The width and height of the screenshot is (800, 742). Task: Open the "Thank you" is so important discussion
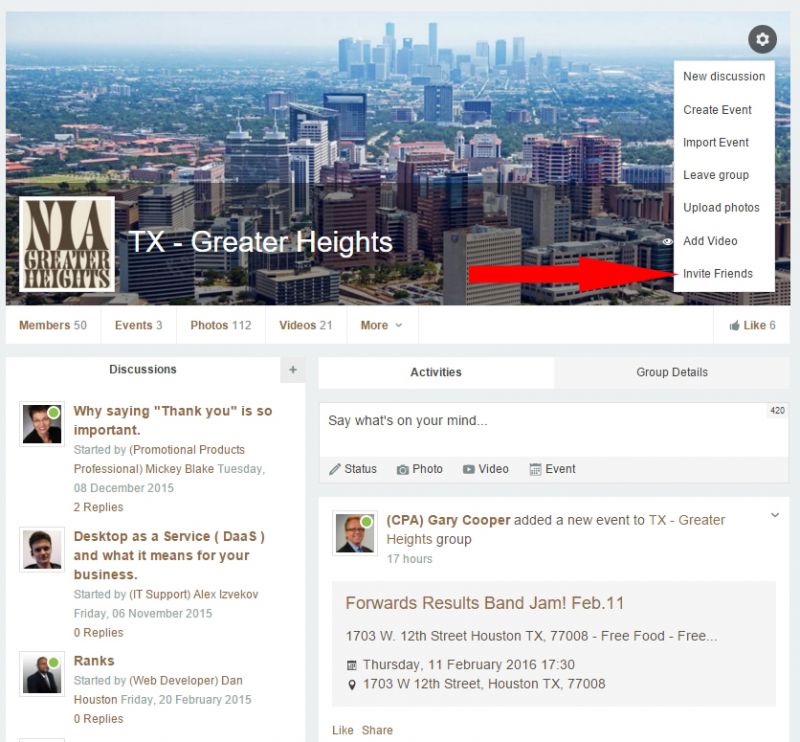[x=173, y=421]
